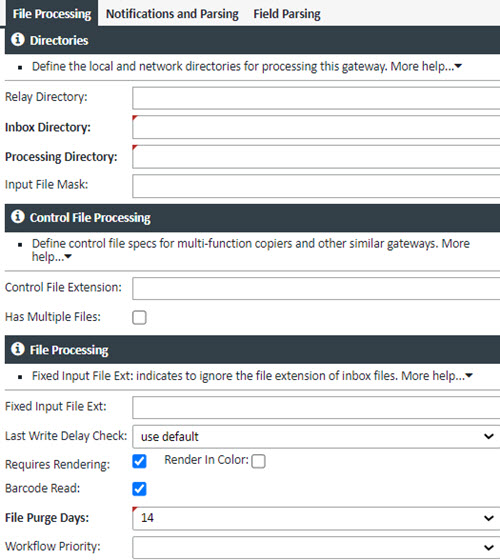This screenshot has height=560, width=500.
Task: Click the Control File Processing info icon
Action: [x=18, y=216]
